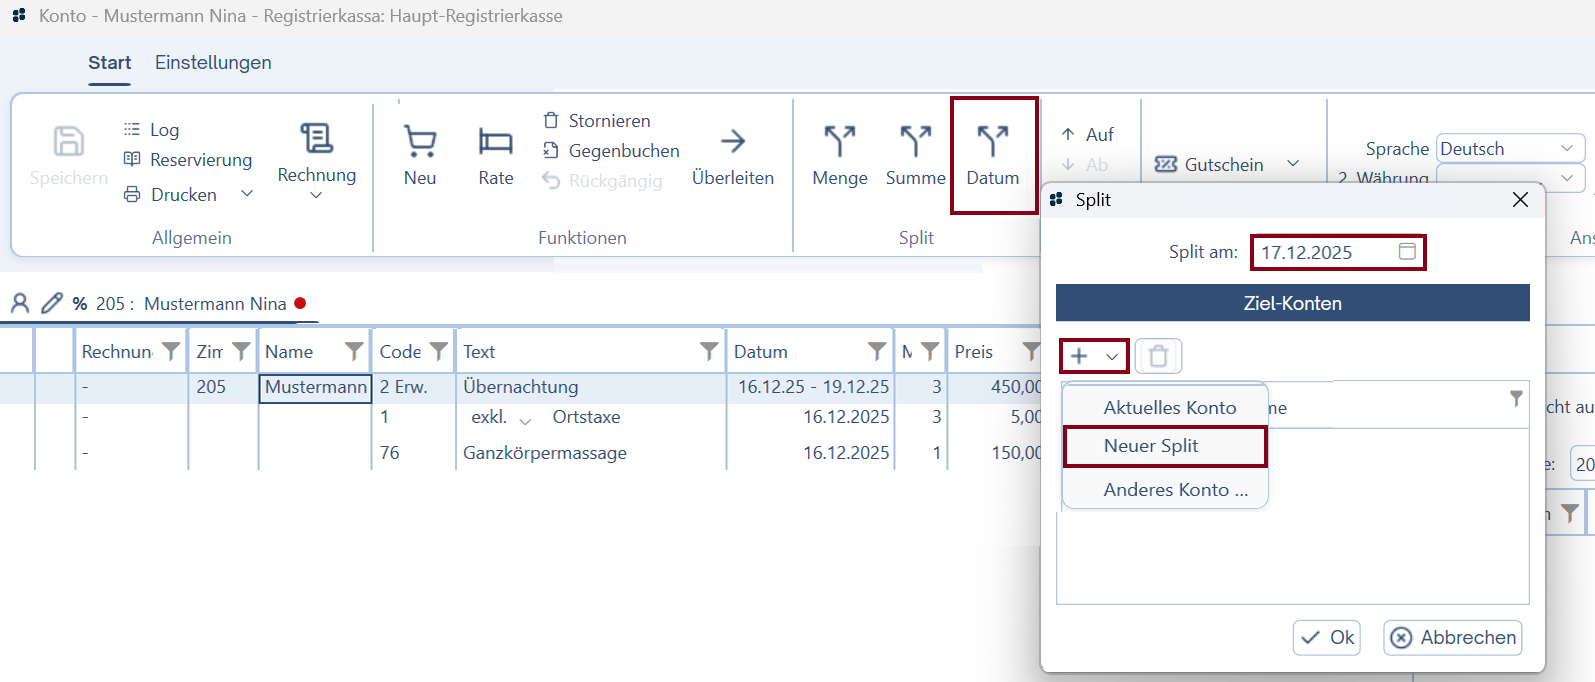Click the pencil edit icon beside account 205
Screen dimensions: 1595x682
[52, 303]
